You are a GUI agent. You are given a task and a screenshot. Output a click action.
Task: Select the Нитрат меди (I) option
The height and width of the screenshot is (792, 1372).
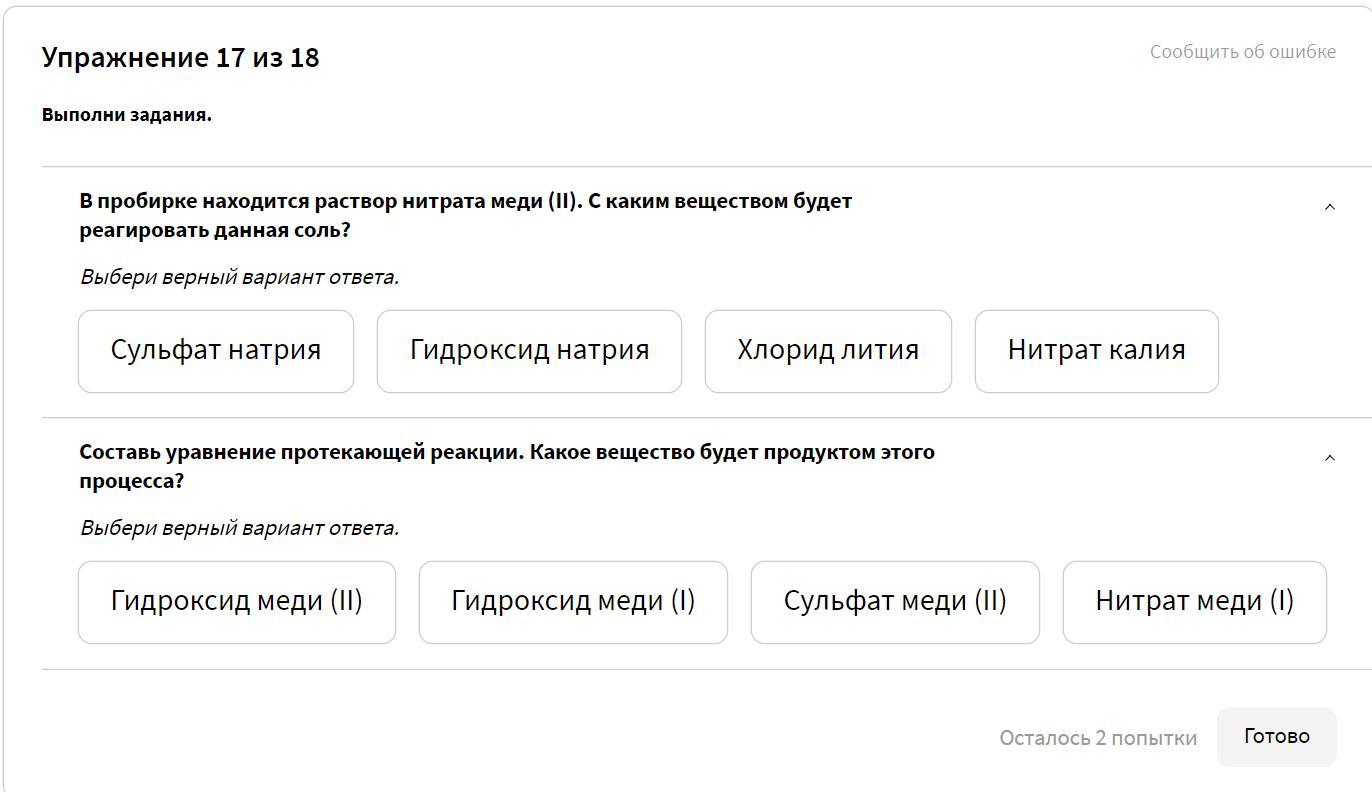(1194, 602)
